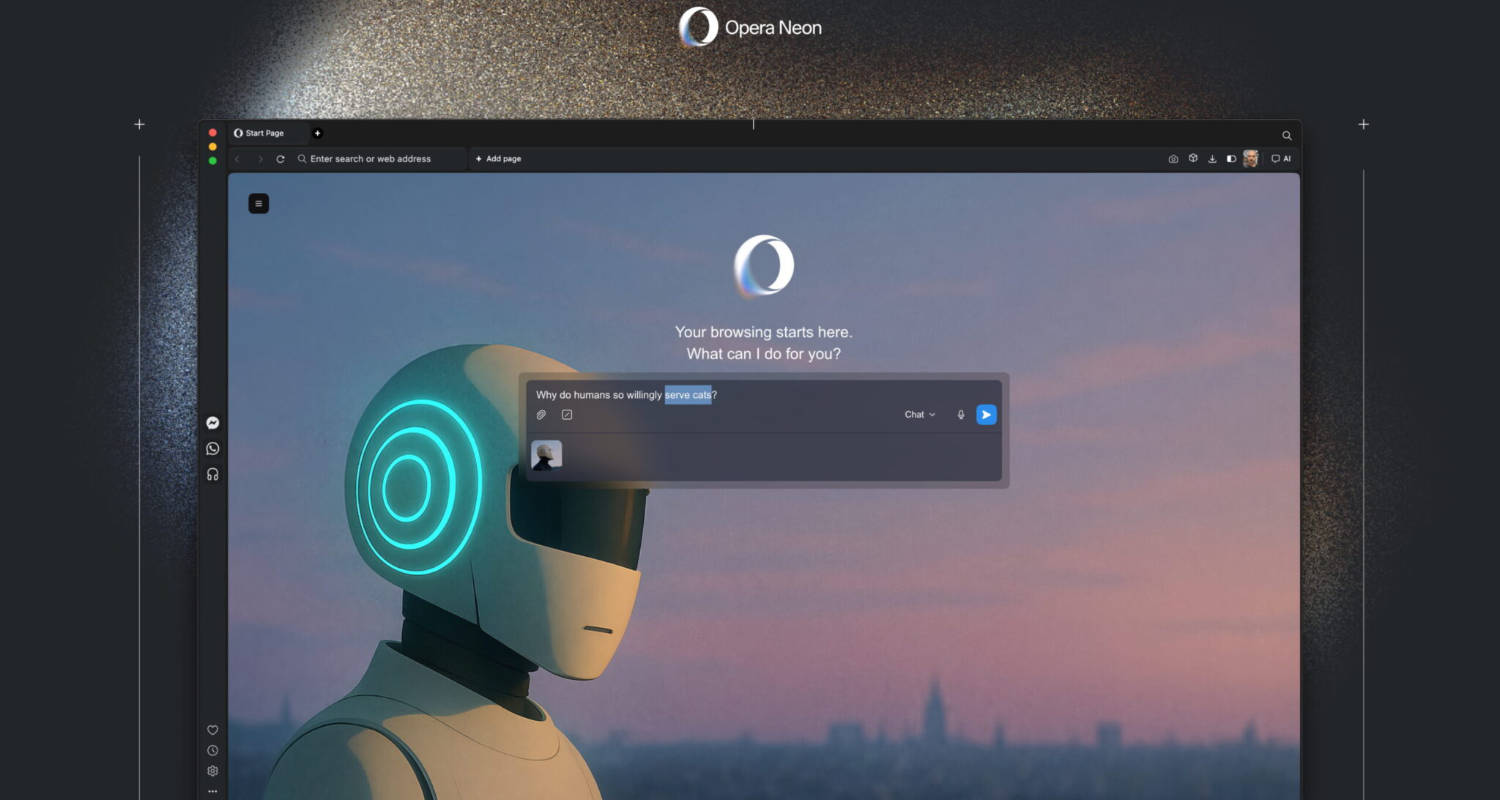This screenshot has width=1500, height=800.
Task: Select the Start Page tab
Action: pos(265,133)
